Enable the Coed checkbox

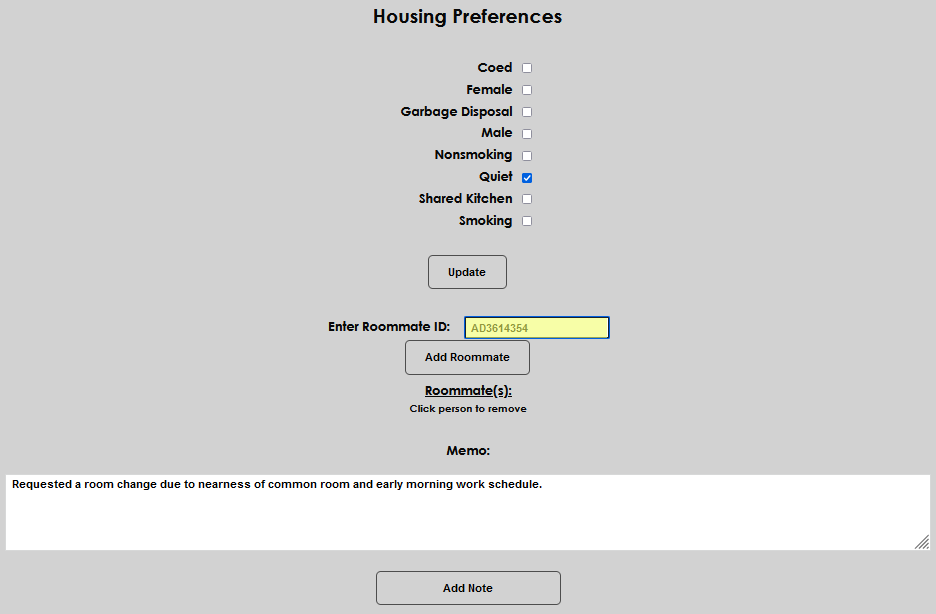[x=526, y=67]
